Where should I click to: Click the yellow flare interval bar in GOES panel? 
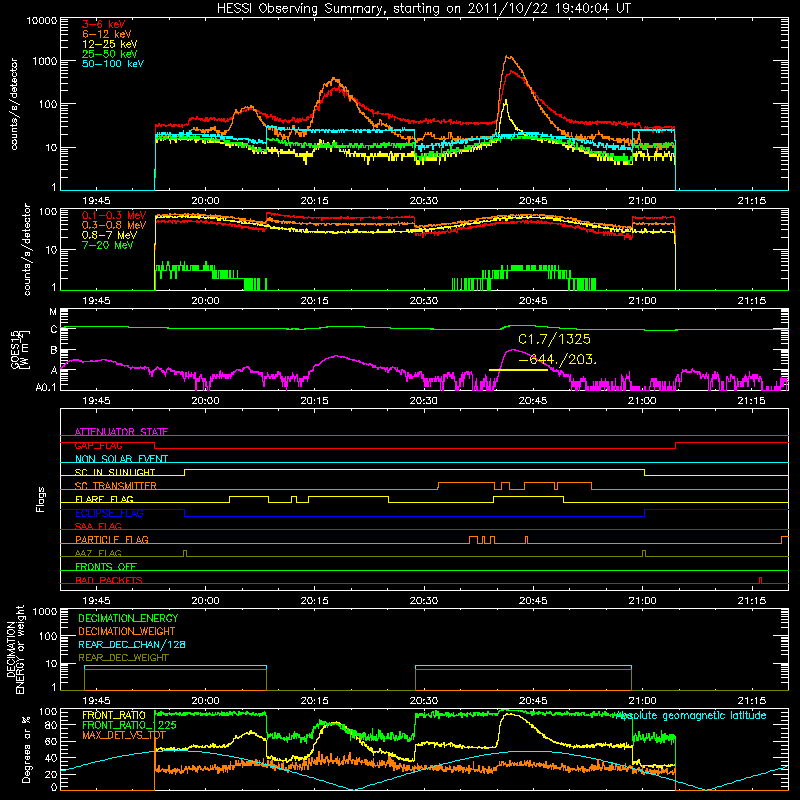click(518, 370)
